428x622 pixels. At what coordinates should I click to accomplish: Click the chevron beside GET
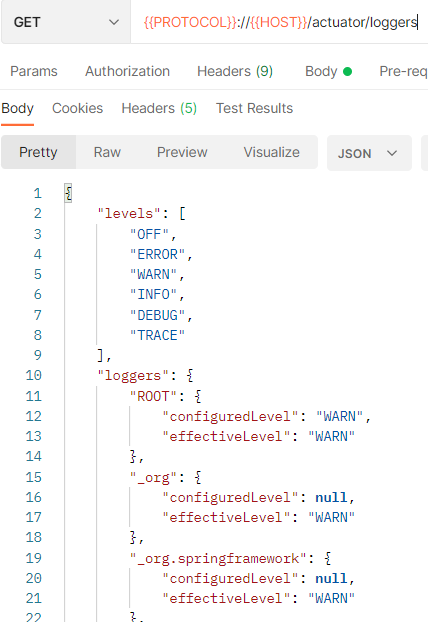click(x=114, y=22)
